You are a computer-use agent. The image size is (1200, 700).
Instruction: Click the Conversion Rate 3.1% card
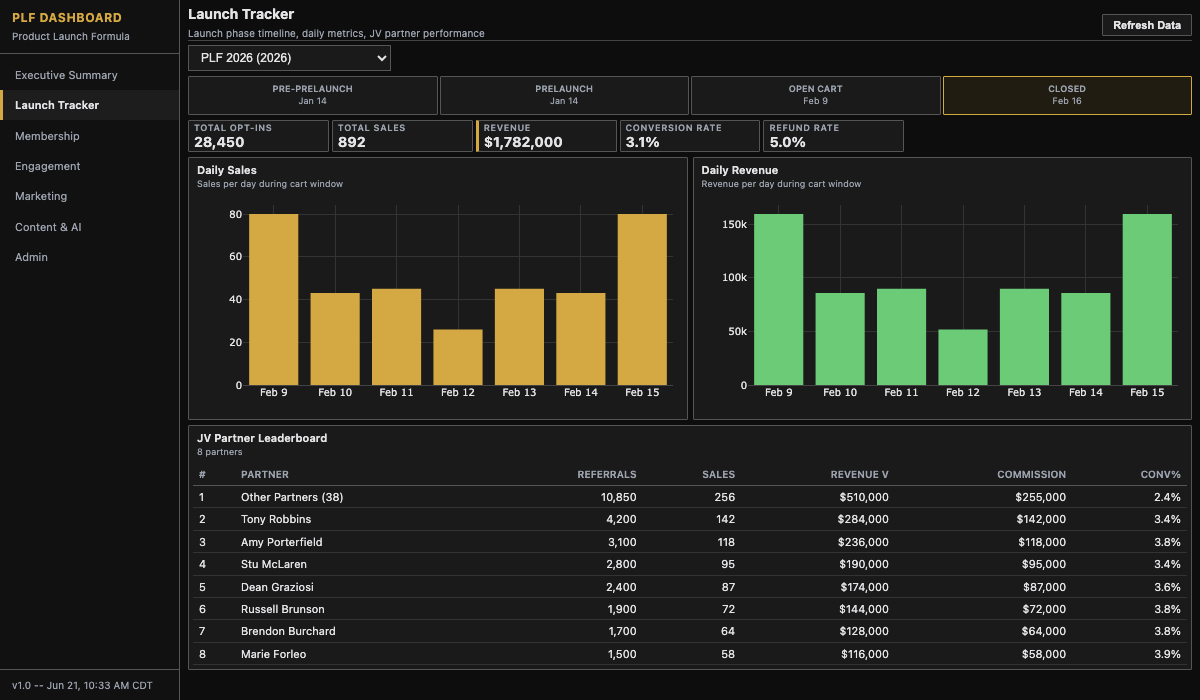(690, 136)
